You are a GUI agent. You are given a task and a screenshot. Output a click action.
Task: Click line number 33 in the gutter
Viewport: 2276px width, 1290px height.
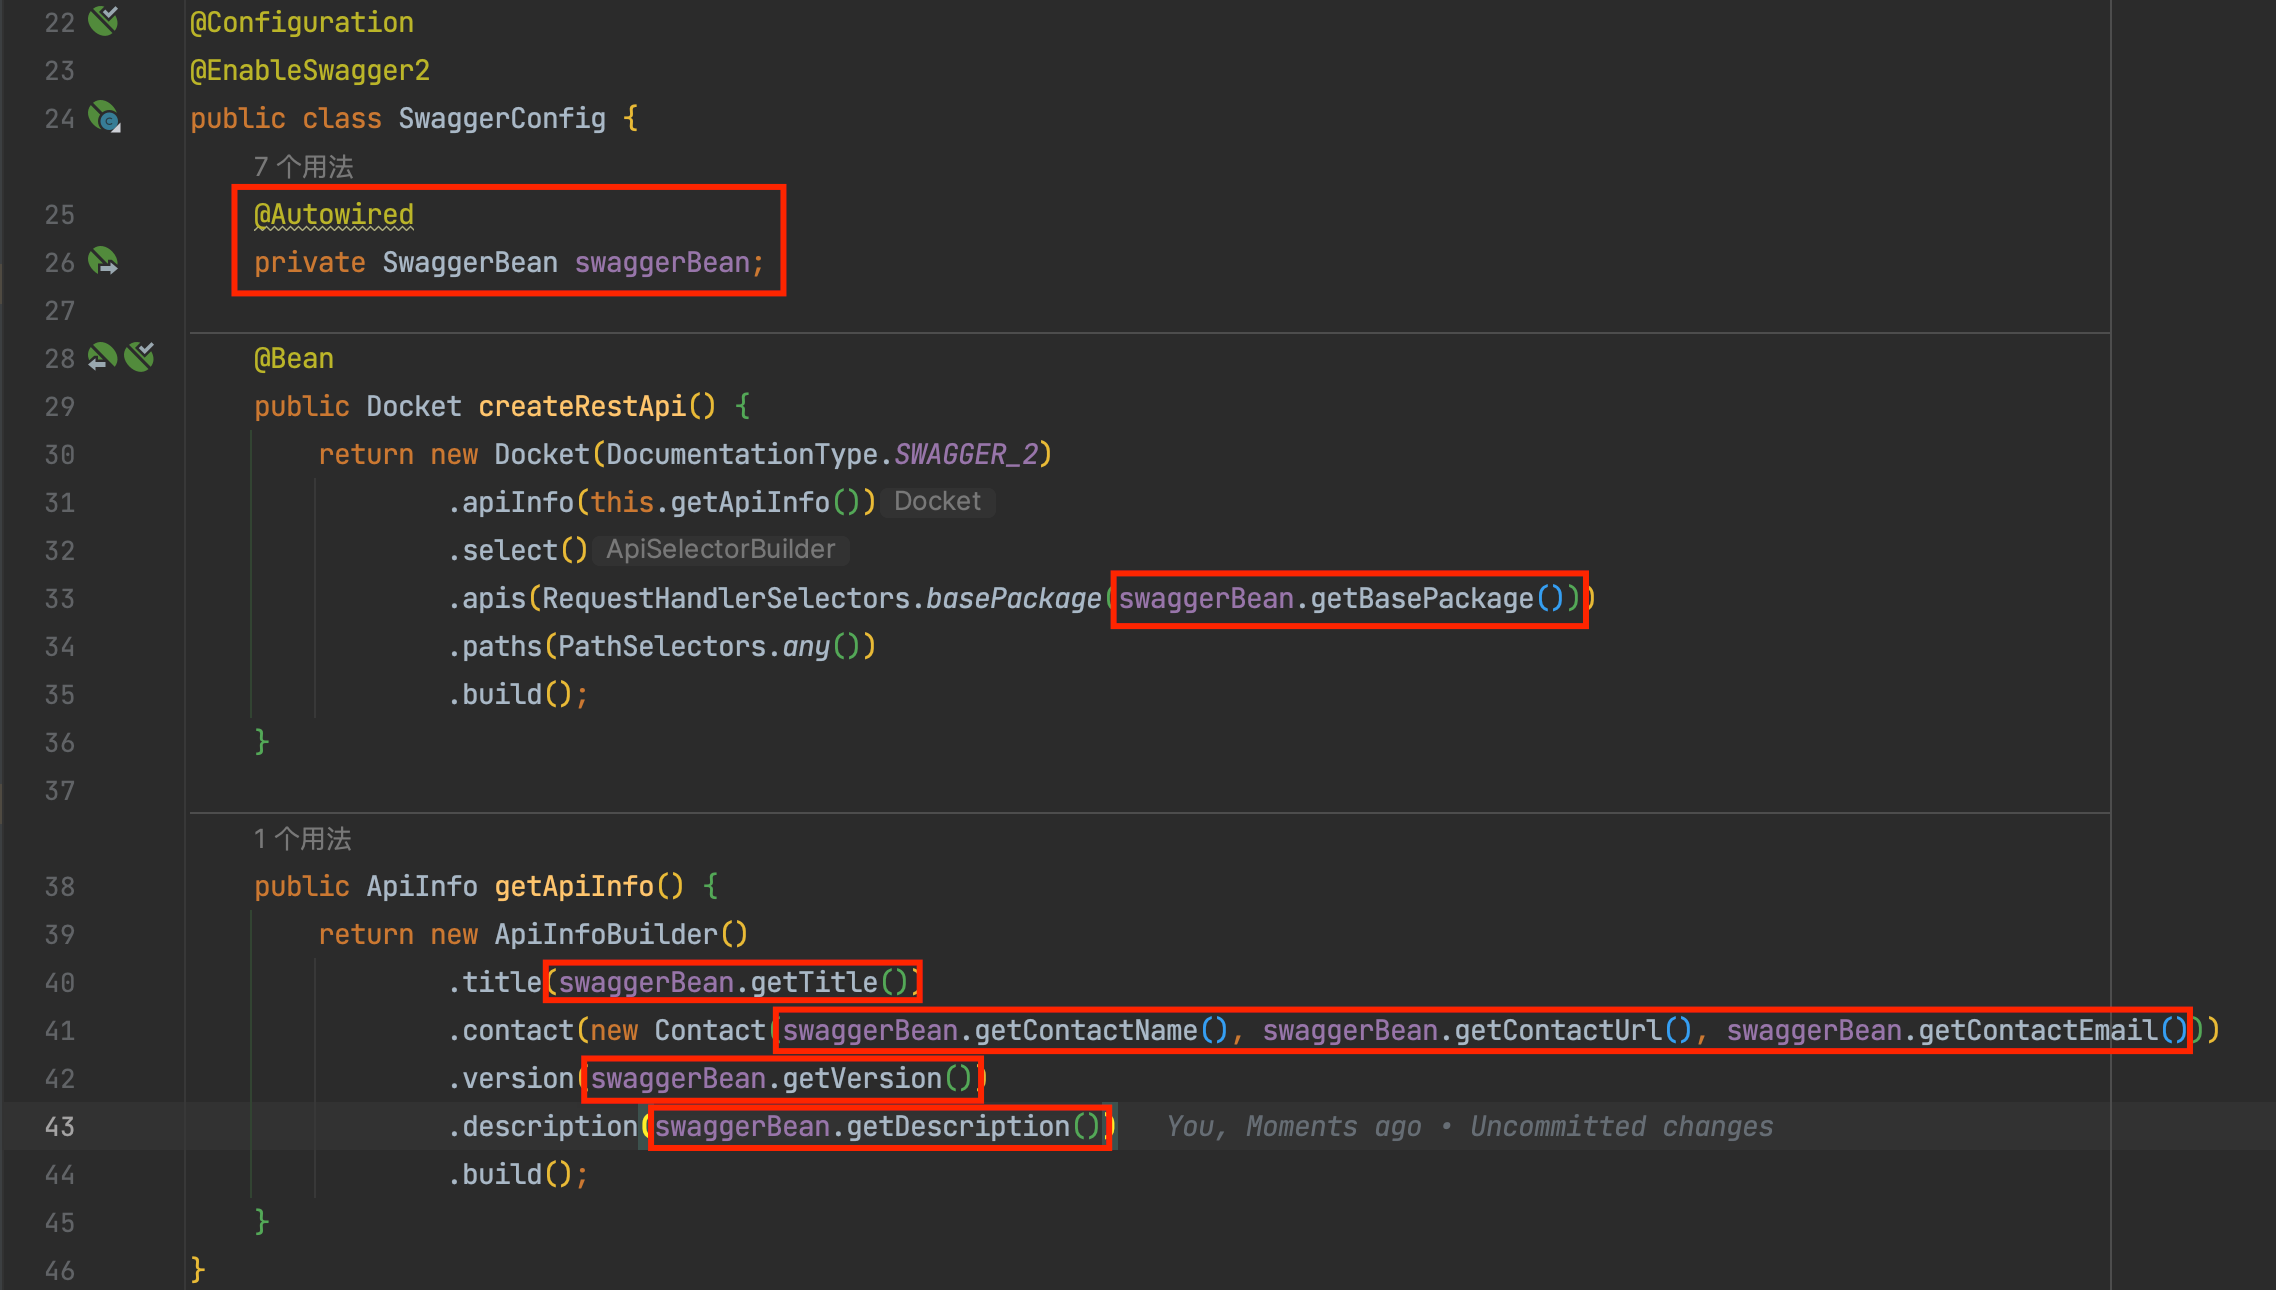pyautogui.click(x=60, y=599)
